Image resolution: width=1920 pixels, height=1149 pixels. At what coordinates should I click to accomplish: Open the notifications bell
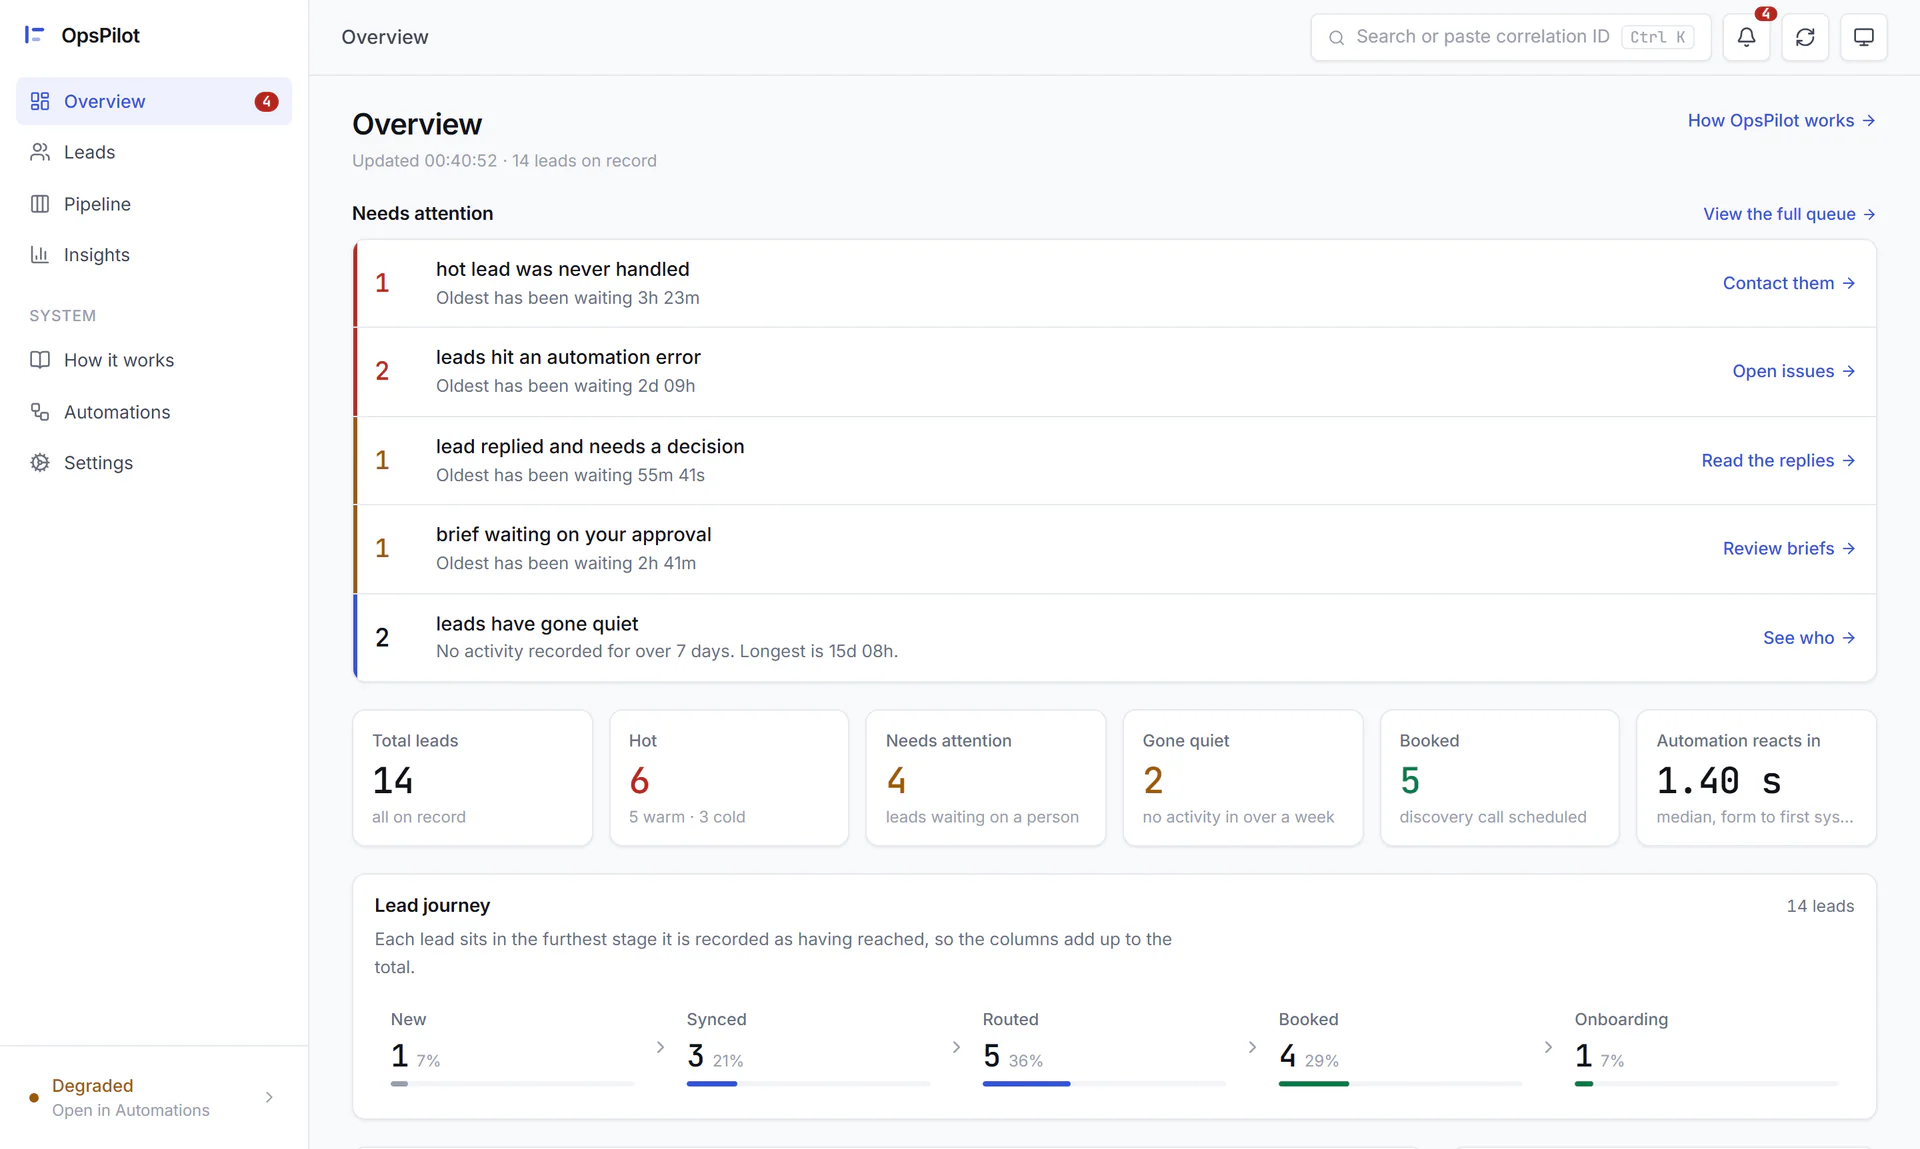click(x=1746, y=37)
